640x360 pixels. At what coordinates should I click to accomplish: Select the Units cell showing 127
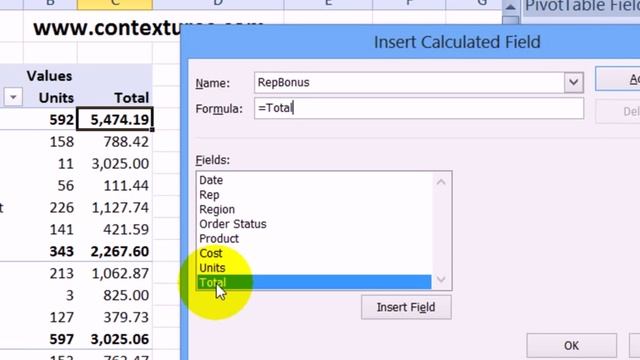click(x=51, y=318)
